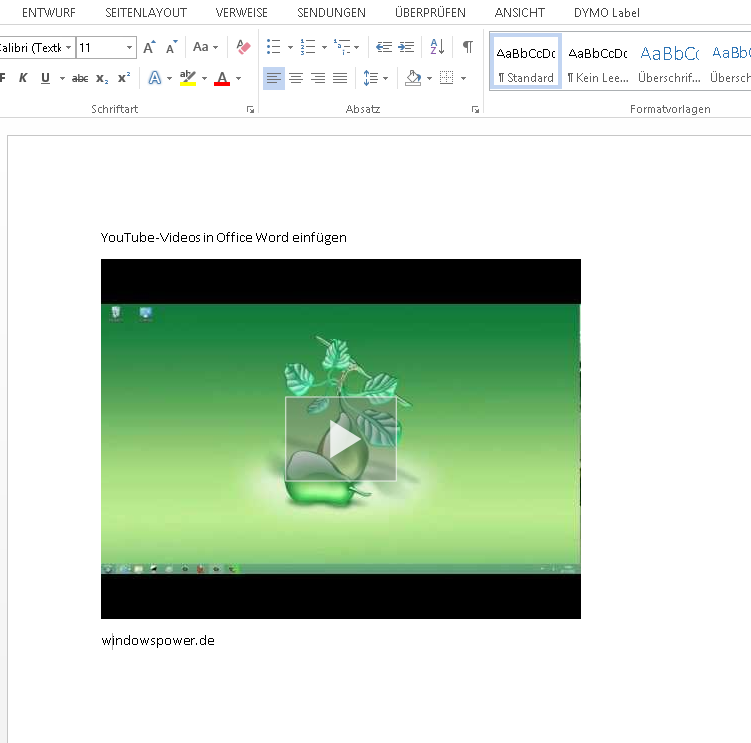Open the change case (Aa) dropdown
The image size is (751, 743).
205,47
